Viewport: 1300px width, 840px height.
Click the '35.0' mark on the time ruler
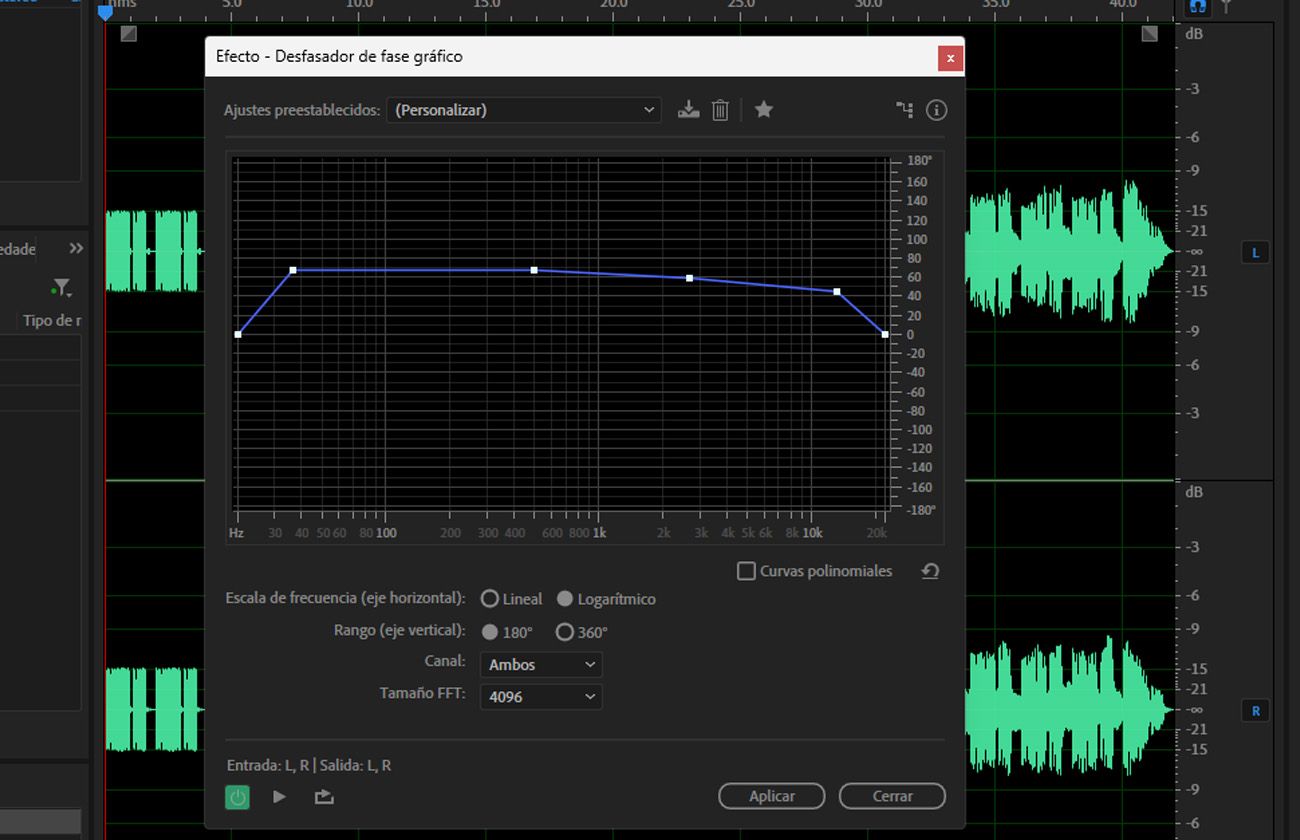pos(996,5)
